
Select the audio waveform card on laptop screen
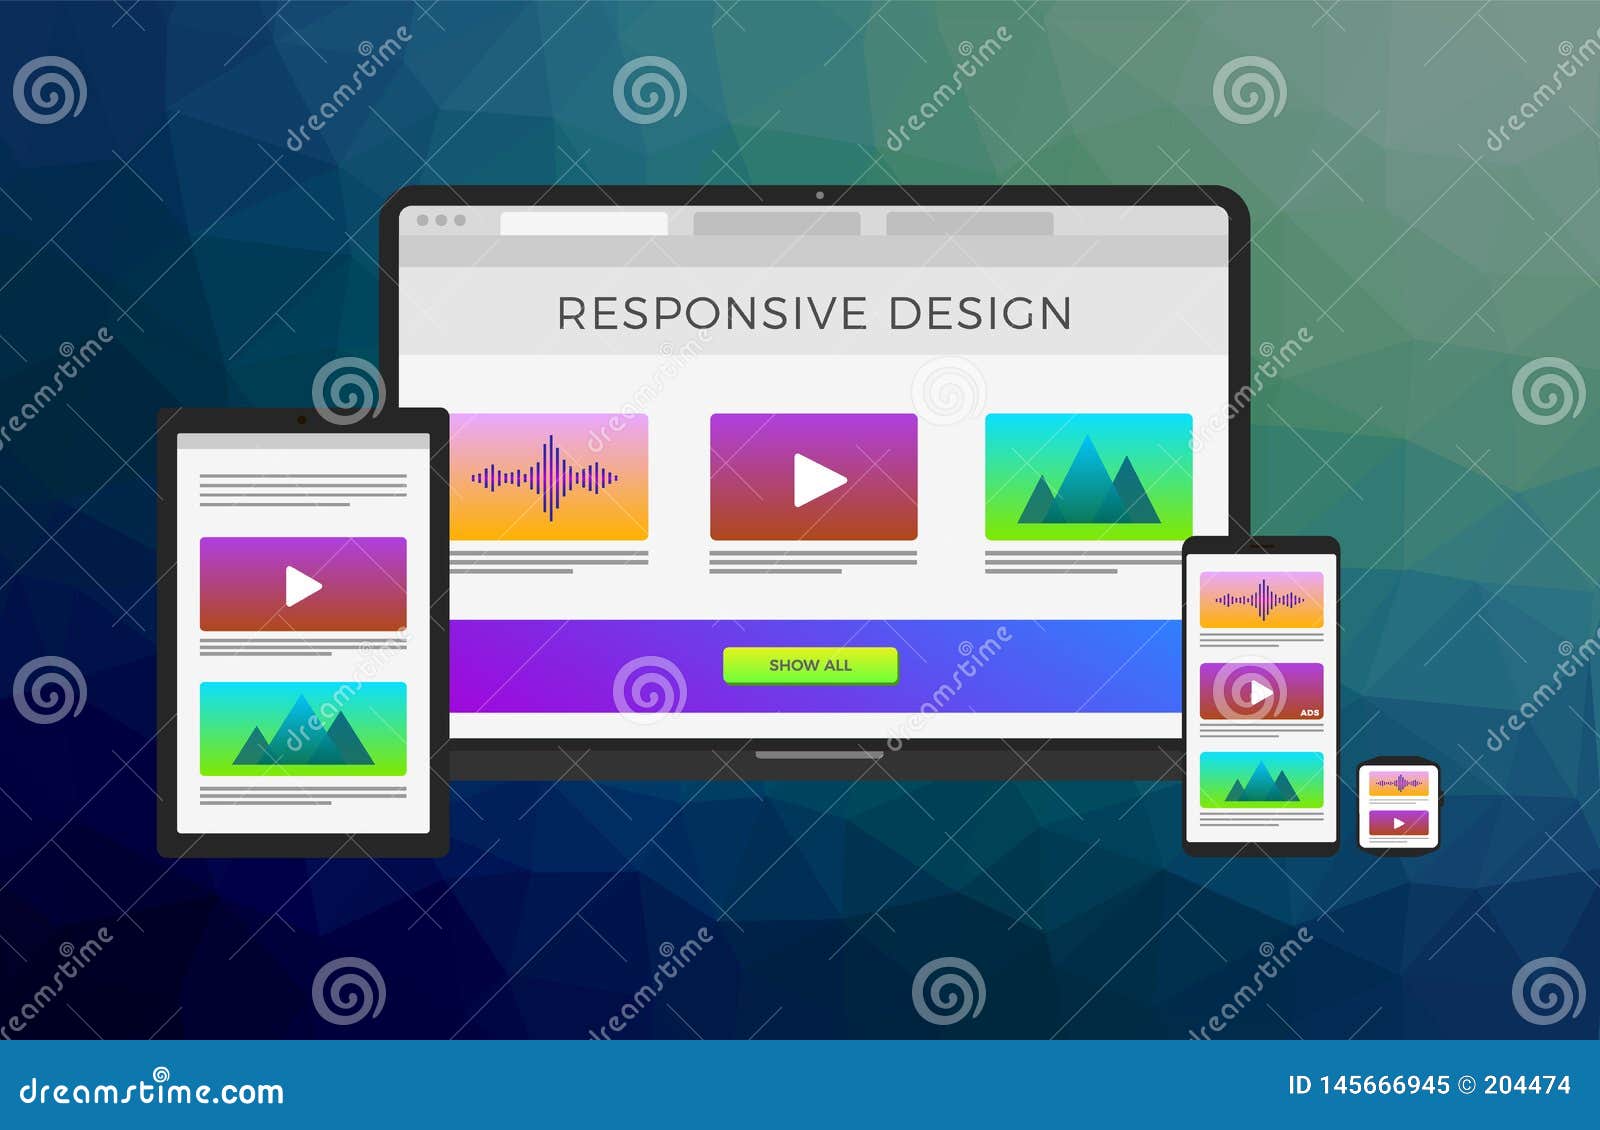click(551, 475)
